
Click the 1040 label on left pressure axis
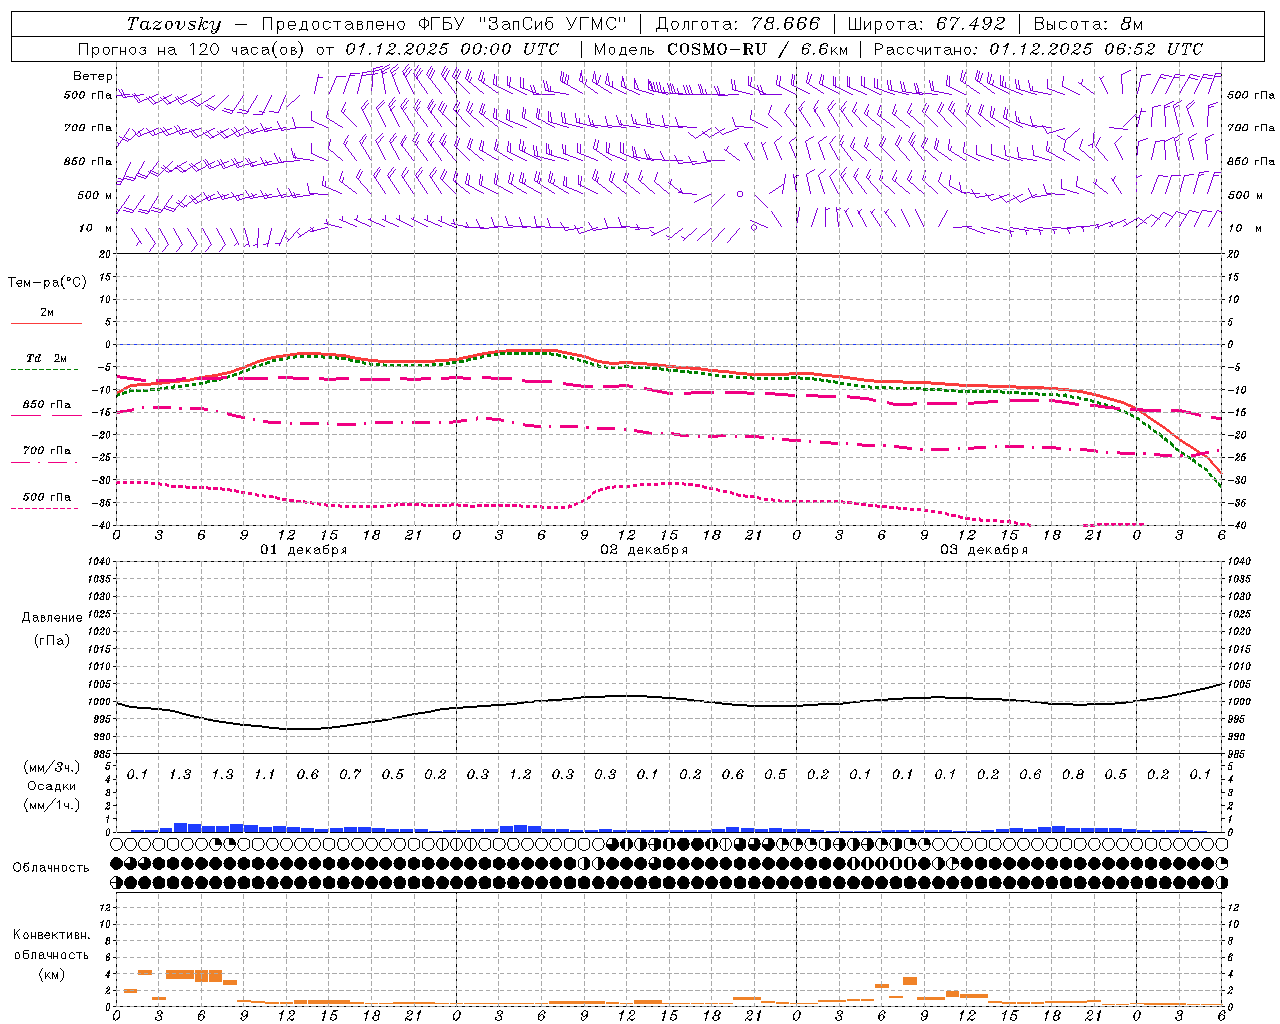pyautogui.click(x=100, y=562)
